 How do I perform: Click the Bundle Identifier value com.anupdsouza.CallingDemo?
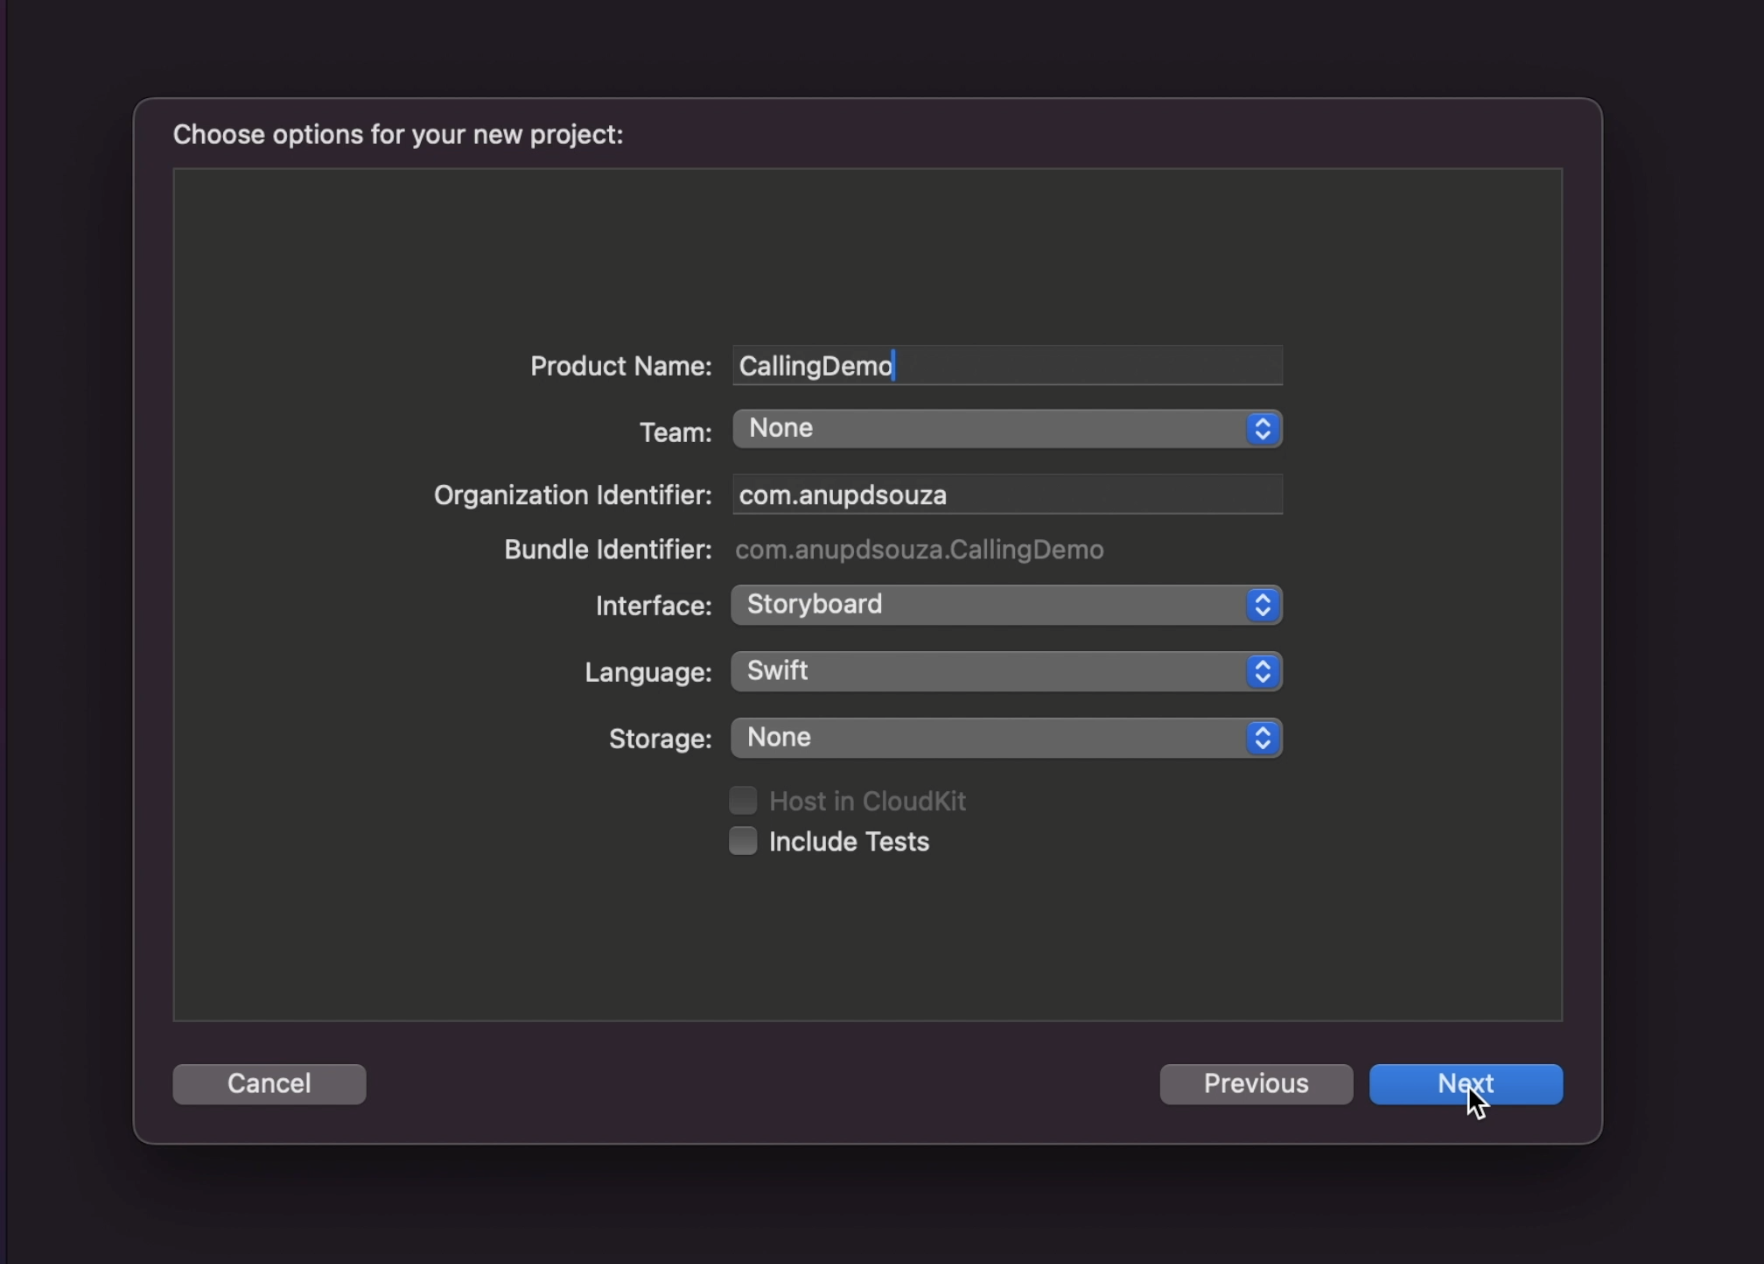pyautogui.click(x=919, y=550)
